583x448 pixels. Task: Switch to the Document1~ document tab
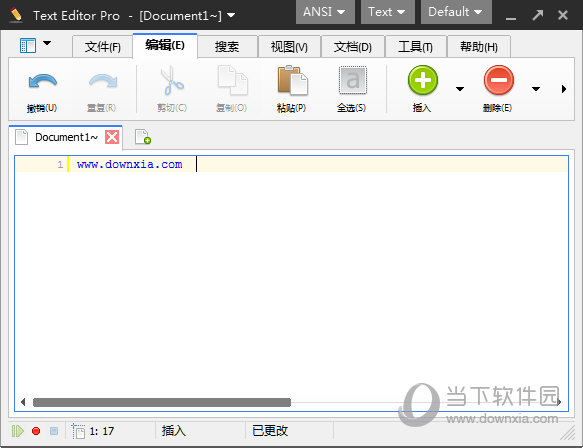click(66, 137)
